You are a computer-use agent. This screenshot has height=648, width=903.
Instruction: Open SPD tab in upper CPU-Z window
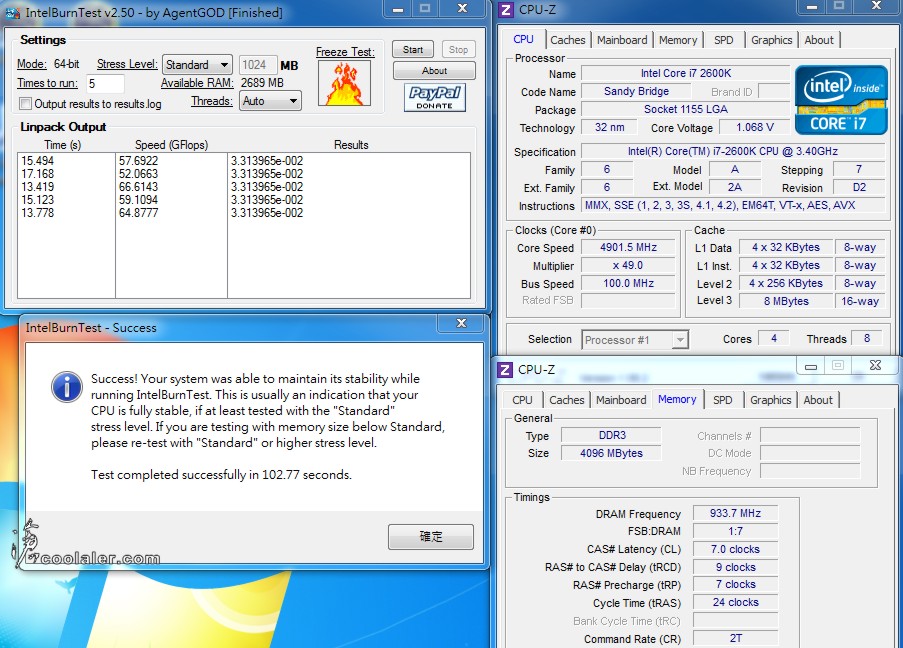coord(724,40)
